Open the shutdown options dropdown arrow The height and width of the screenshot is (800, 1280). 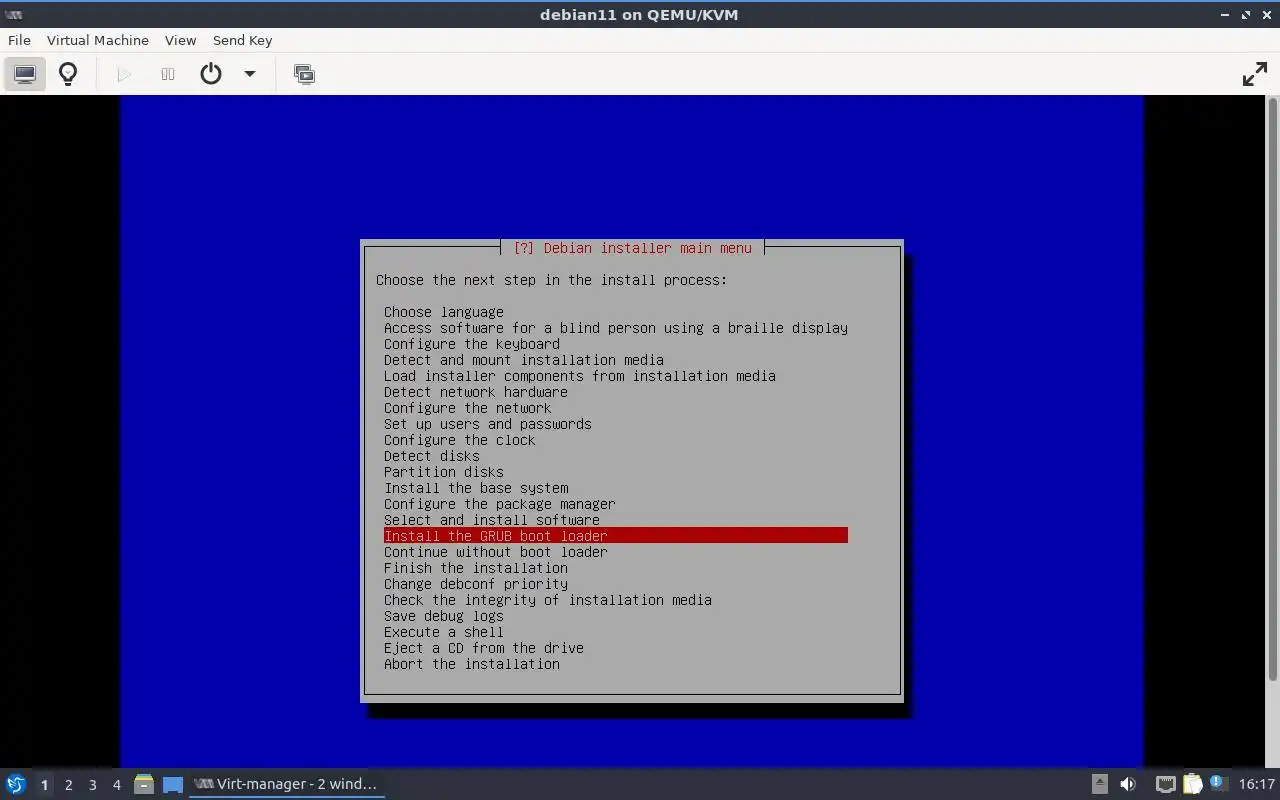(x=250, y=74)
